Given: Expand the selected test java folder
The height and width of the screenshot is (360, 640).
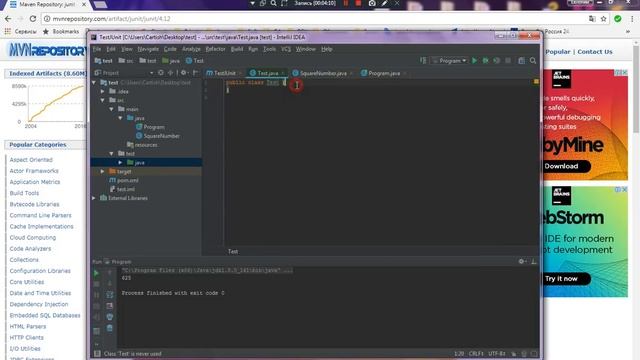Looking at the screenshot, I should (x=120, y=162).
